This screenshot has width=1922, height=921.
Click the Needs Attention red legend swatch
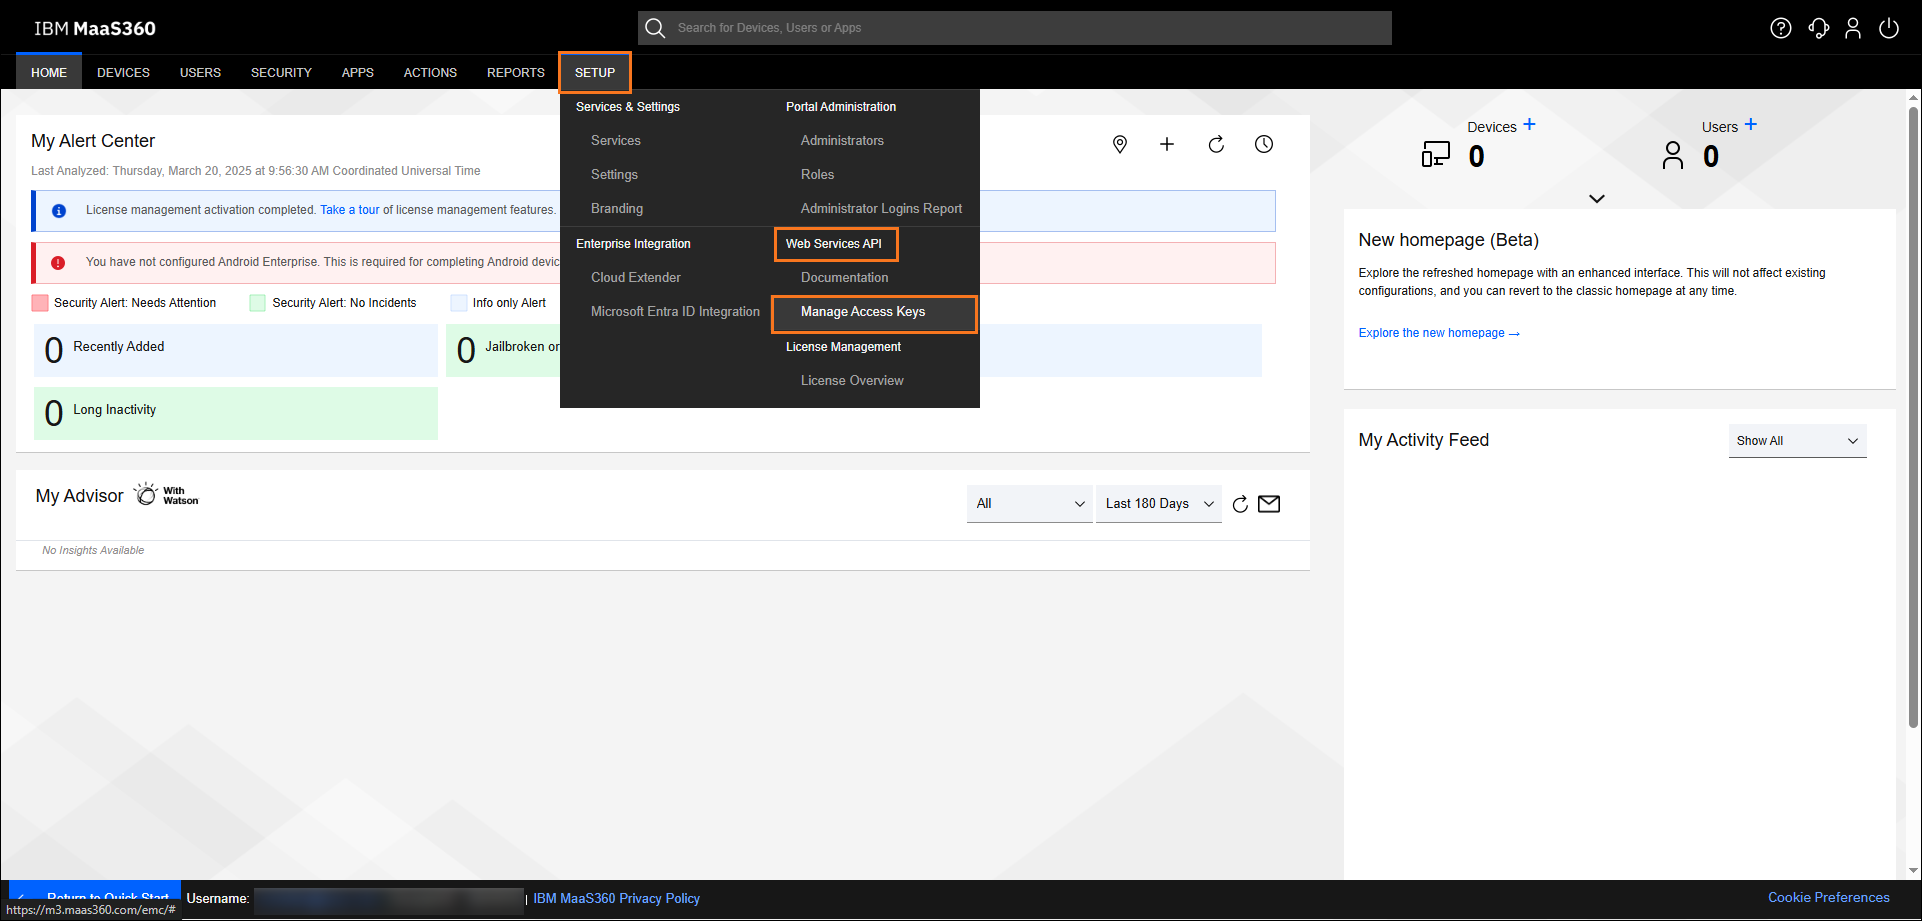pyautogui.click(x=40, y=303)
